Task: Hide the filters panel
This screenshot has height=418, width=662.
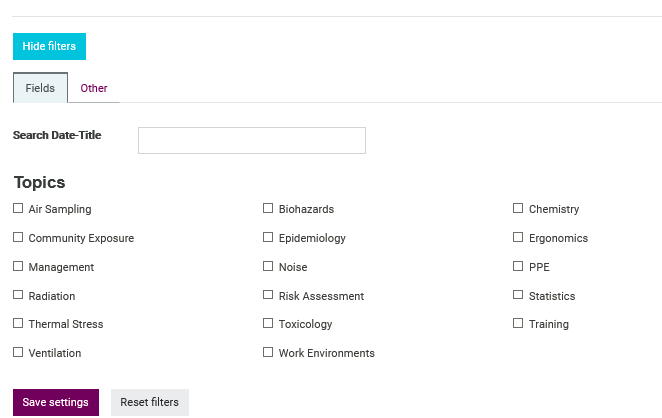Action: [x=49, y=46]
